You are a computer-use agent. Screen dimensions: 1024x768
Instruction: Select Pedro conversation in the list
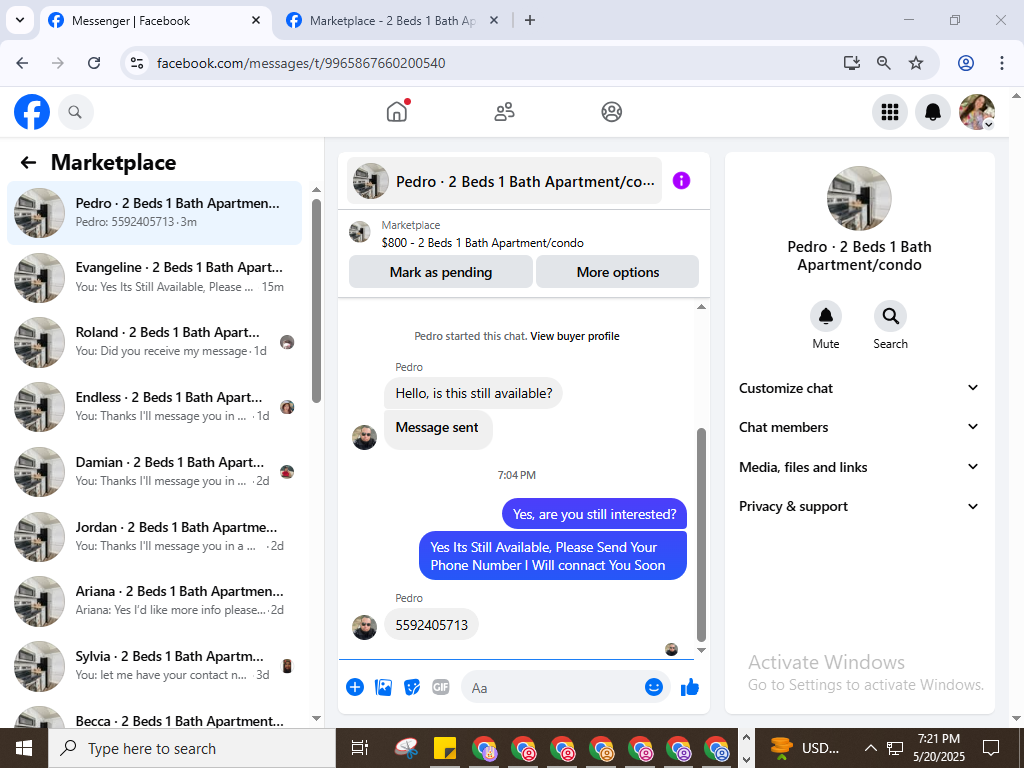(154, 213)
